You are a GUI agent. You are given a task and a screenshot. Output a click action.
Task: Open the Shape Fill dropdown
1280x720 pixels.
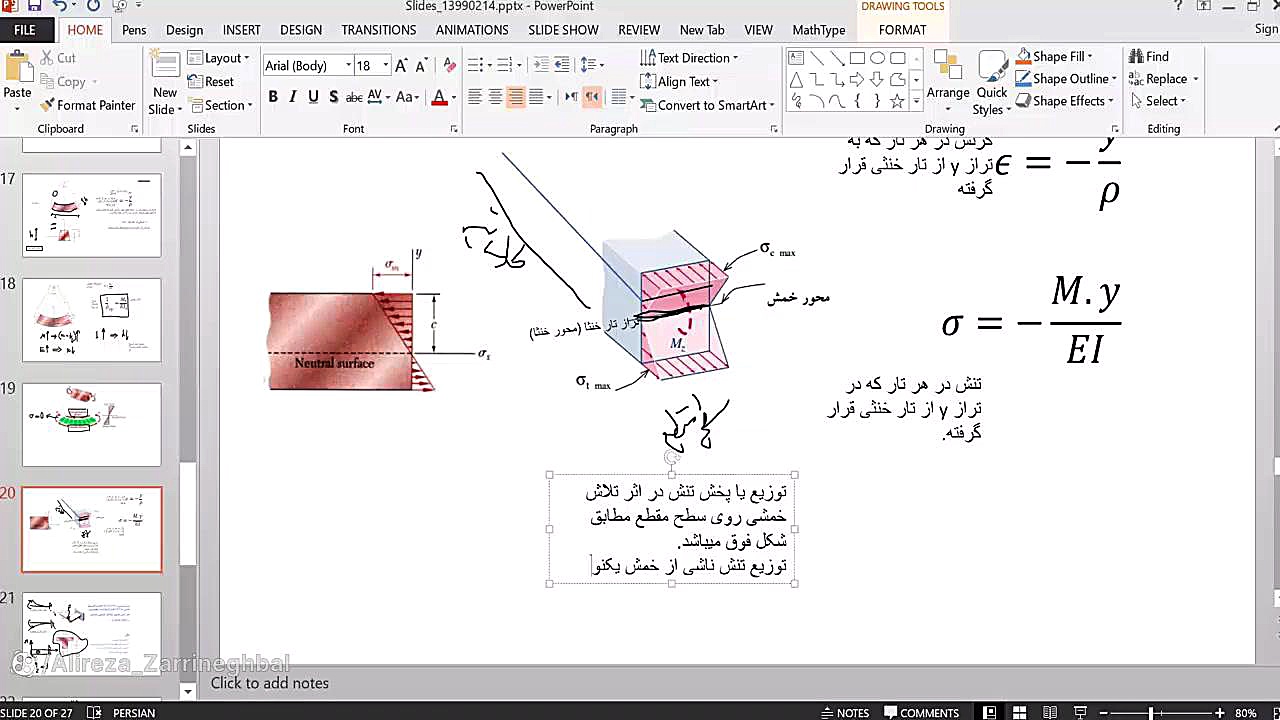pos(1054,57)
